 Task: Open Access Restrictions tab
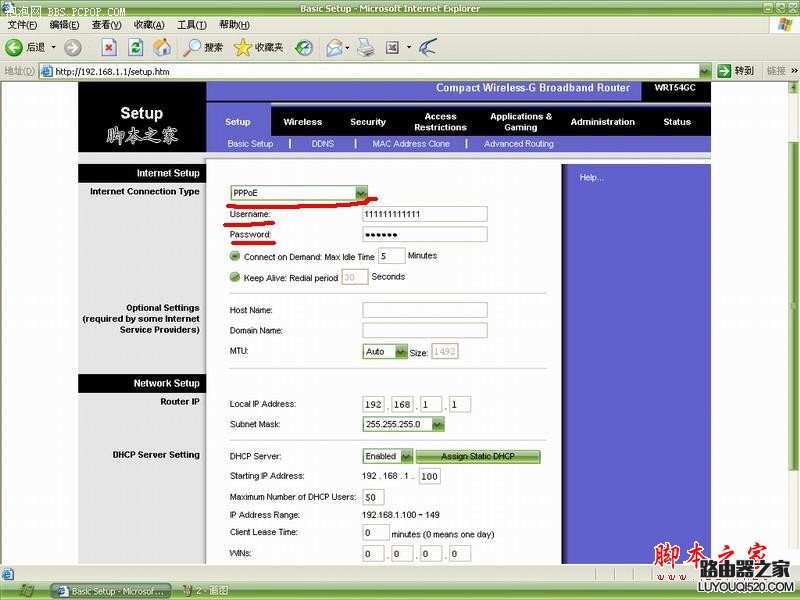coord(440,121)
